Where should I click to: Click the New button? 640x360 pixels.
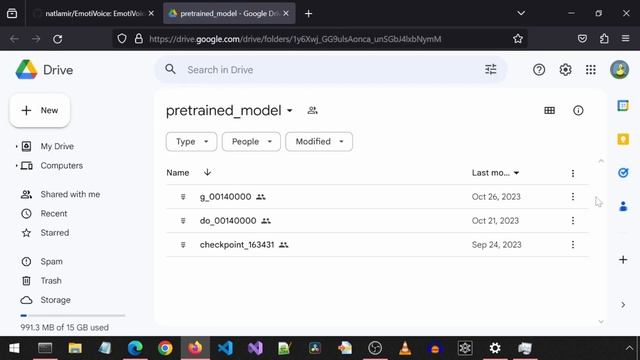coord(40,110)
